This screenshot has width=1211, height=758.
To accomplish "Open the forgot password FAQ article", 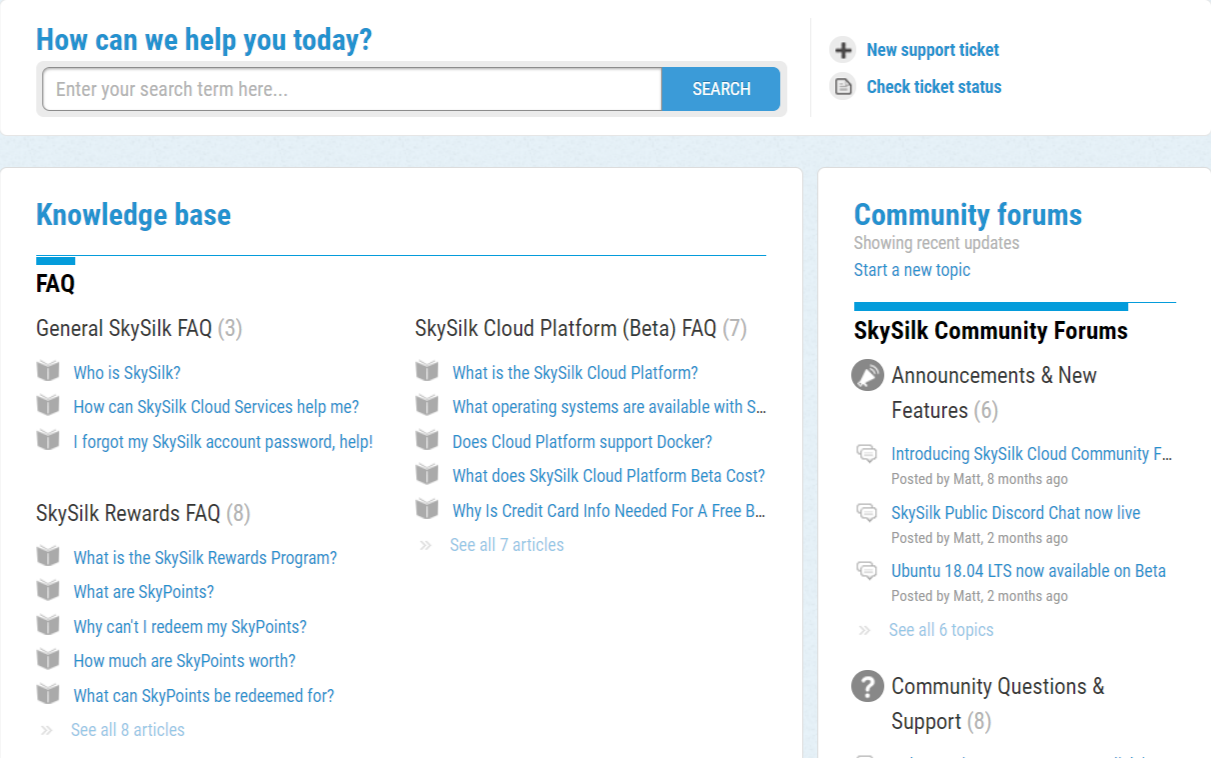I will coord(222,441).
